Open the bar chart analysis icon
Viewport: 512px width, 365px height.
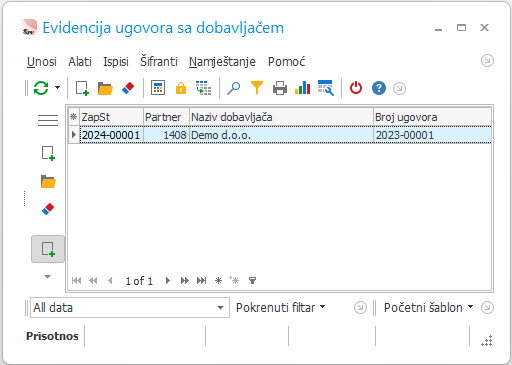pos(303,88)
